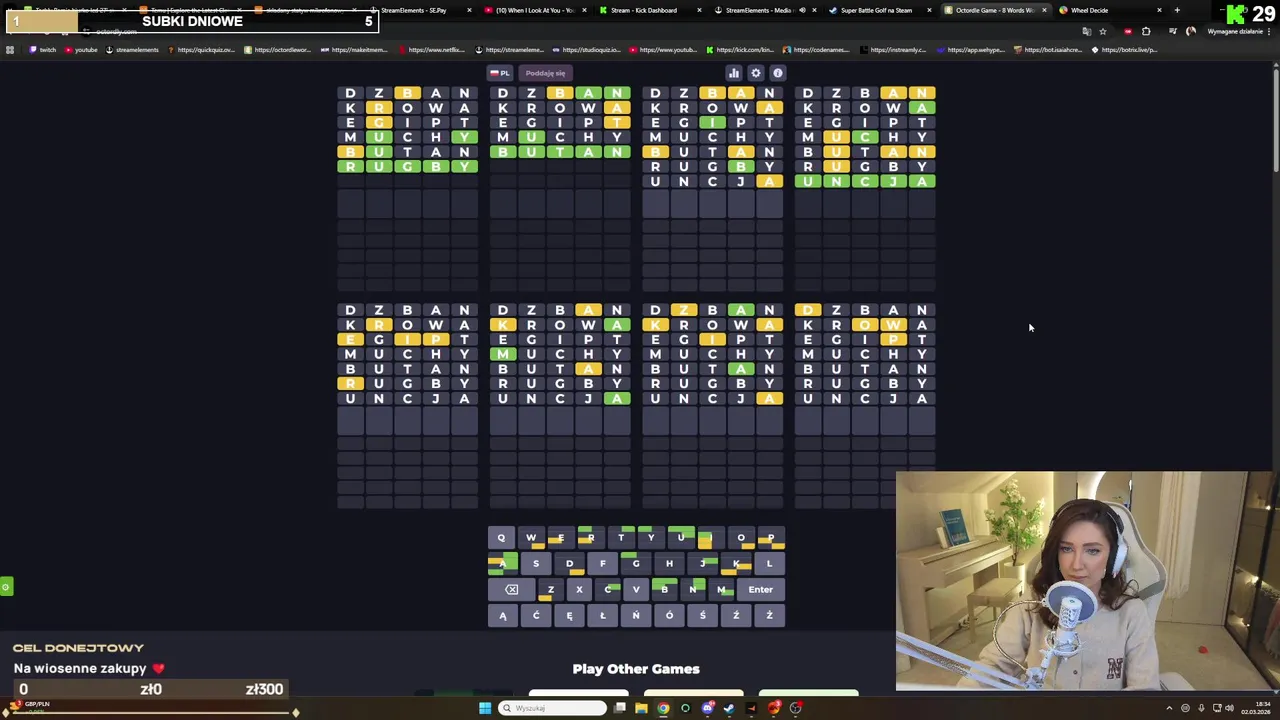Tap the S key on the on-screen keyboard
This screenshot has height=720, width=1280.
[x=535, y=564]
